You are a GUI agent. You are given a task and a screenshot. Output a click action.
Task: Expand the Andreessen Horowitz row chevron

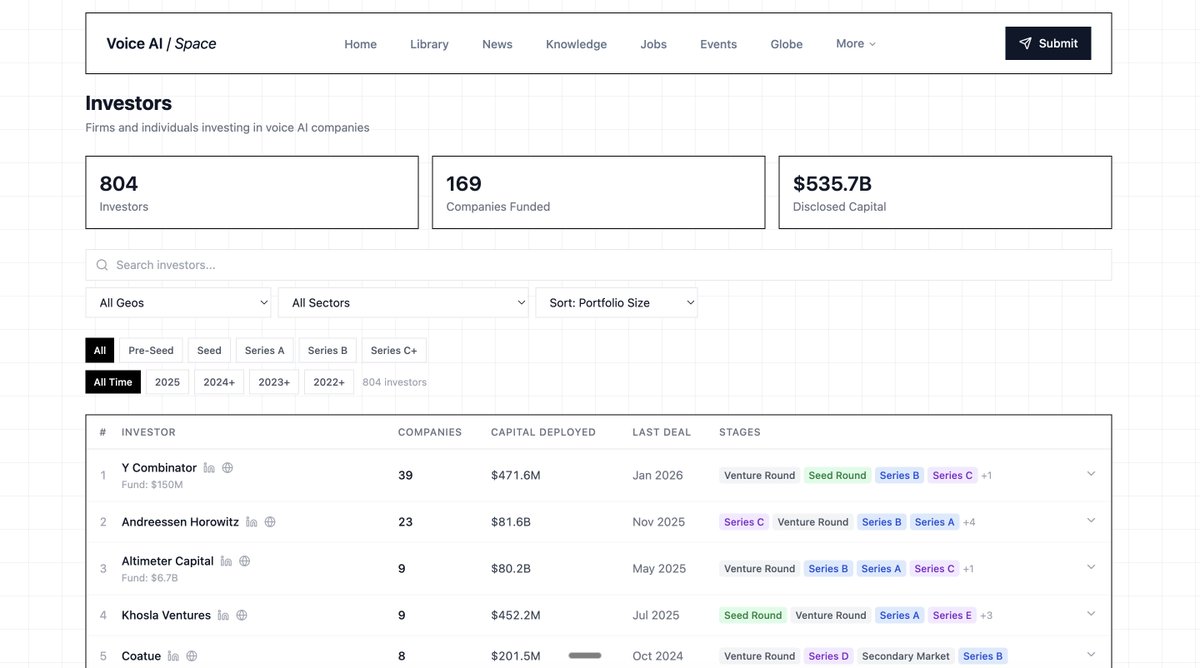click(1091, 521)
